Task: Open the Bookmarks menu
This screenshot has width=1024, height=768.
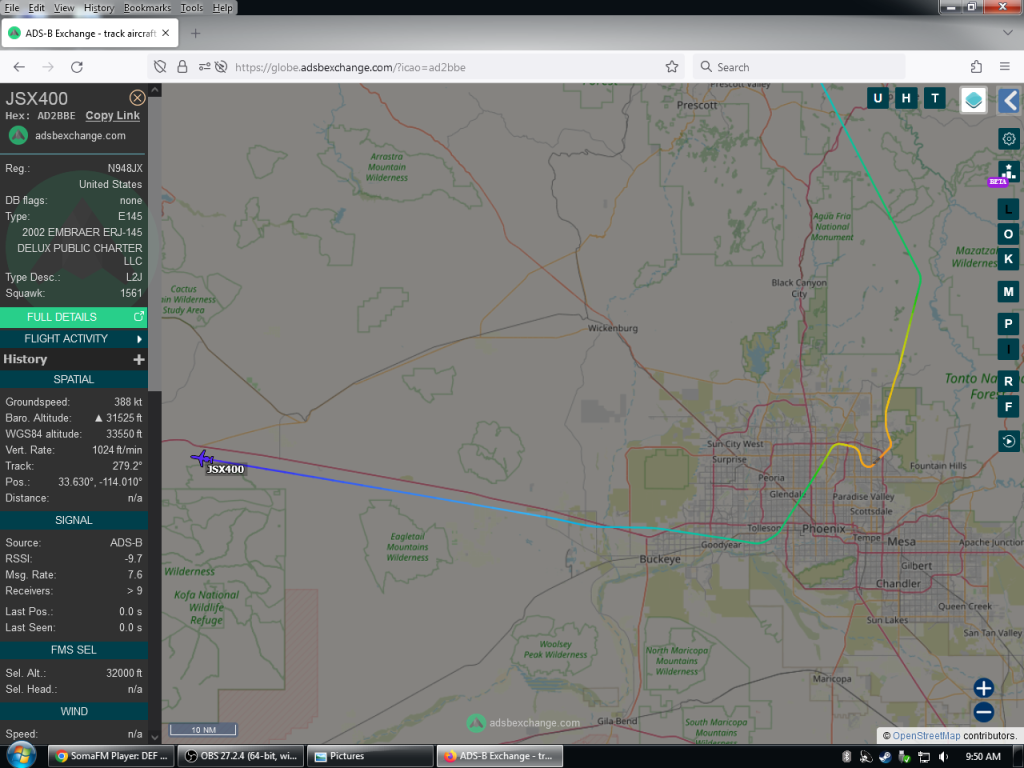Action: [147, 8]
